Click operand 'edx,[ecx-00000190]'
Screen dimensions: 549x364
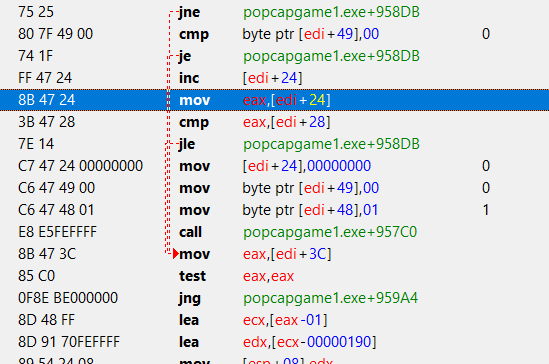pyautogui.click(x=310, y=342)
